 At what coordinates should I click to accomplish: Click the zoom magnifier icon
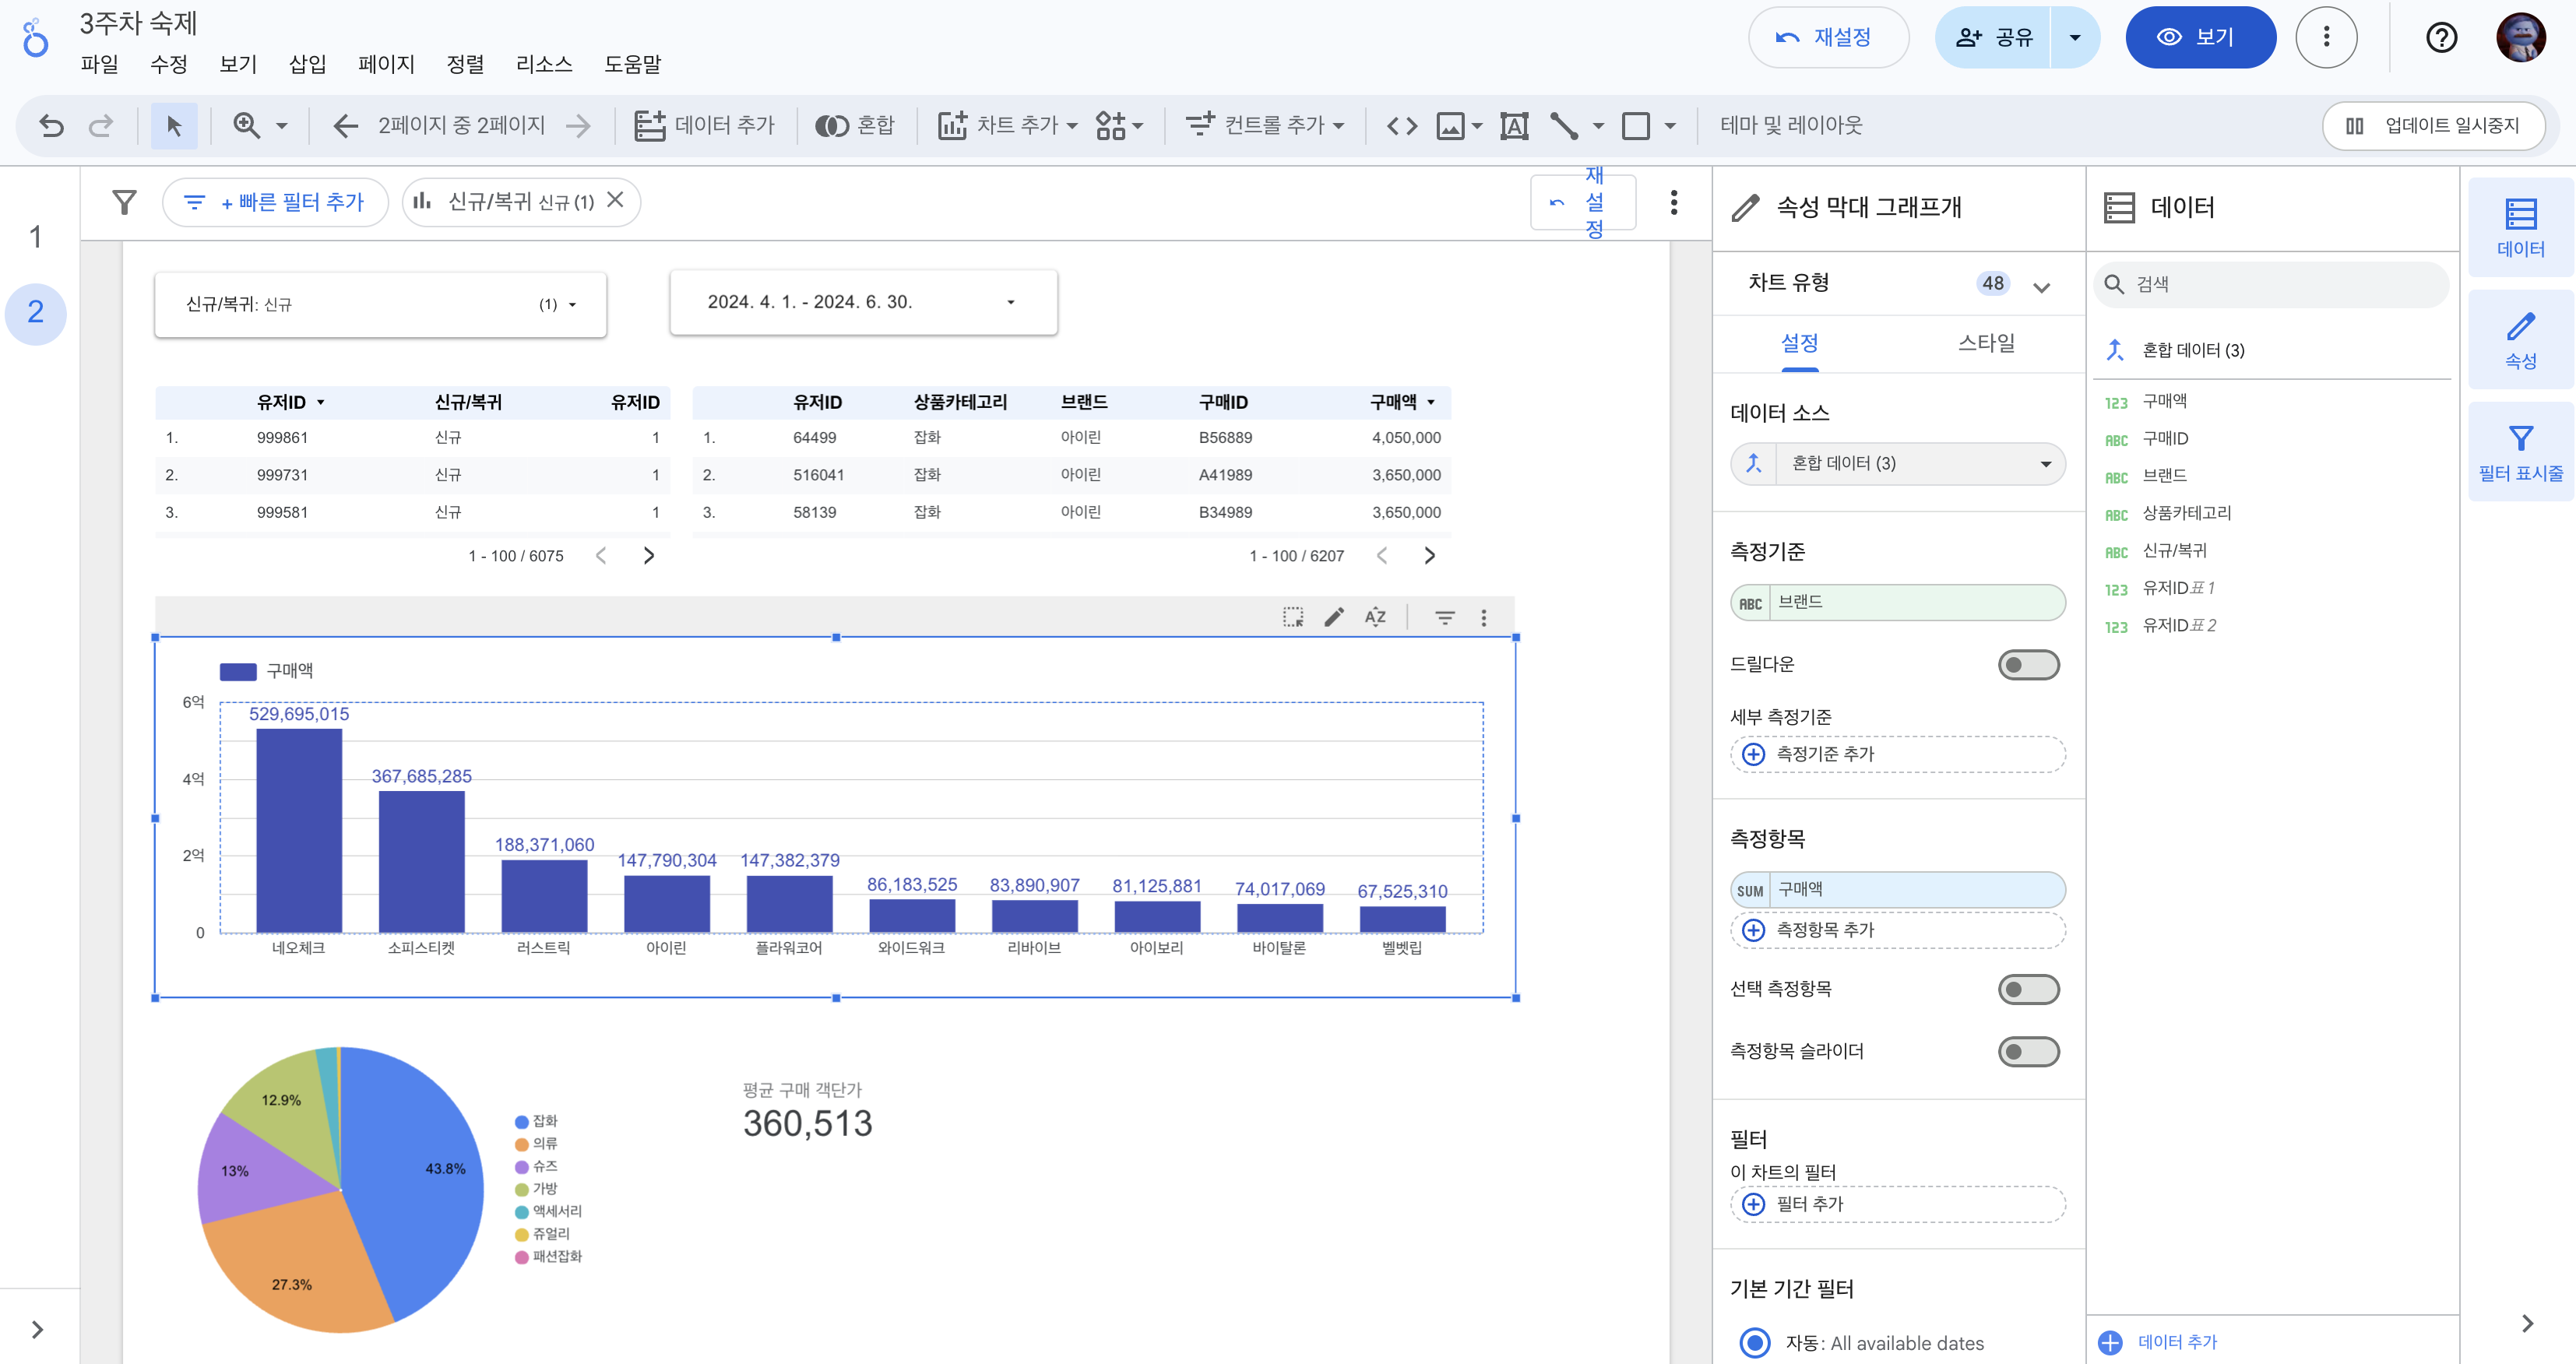(246, 125)
